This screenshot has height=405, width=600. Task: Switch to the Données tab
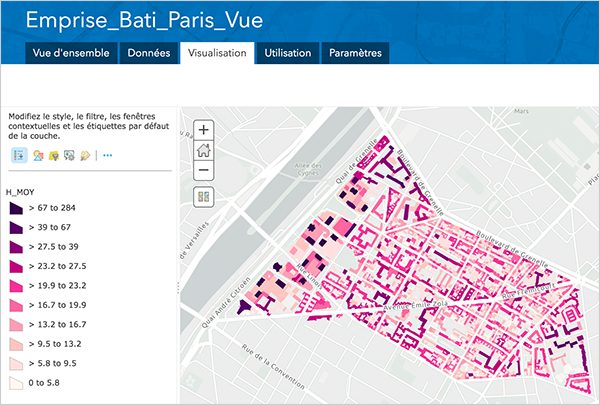click(x=149, y=53)
